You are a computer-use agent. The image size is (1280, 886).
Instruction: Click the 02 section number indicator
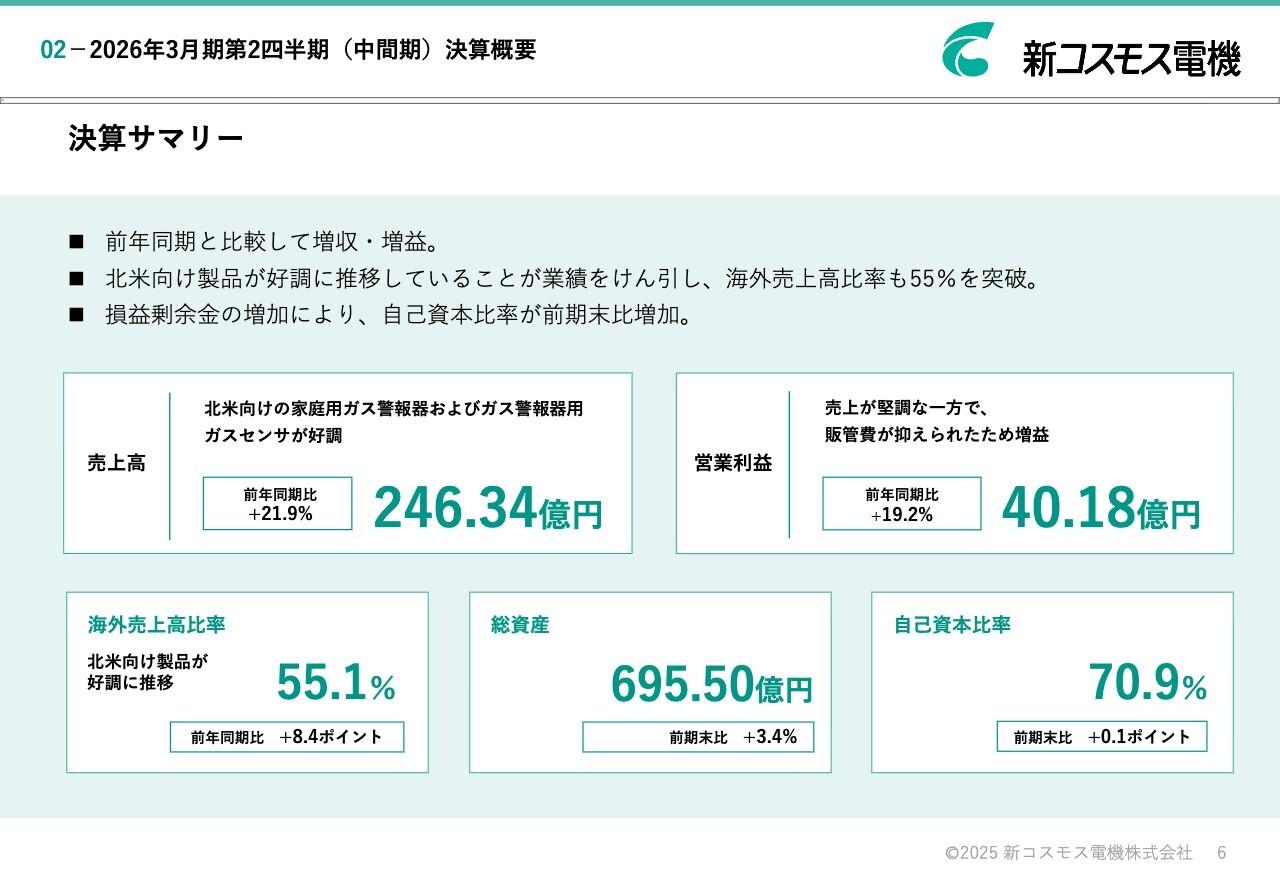point(51,47)
